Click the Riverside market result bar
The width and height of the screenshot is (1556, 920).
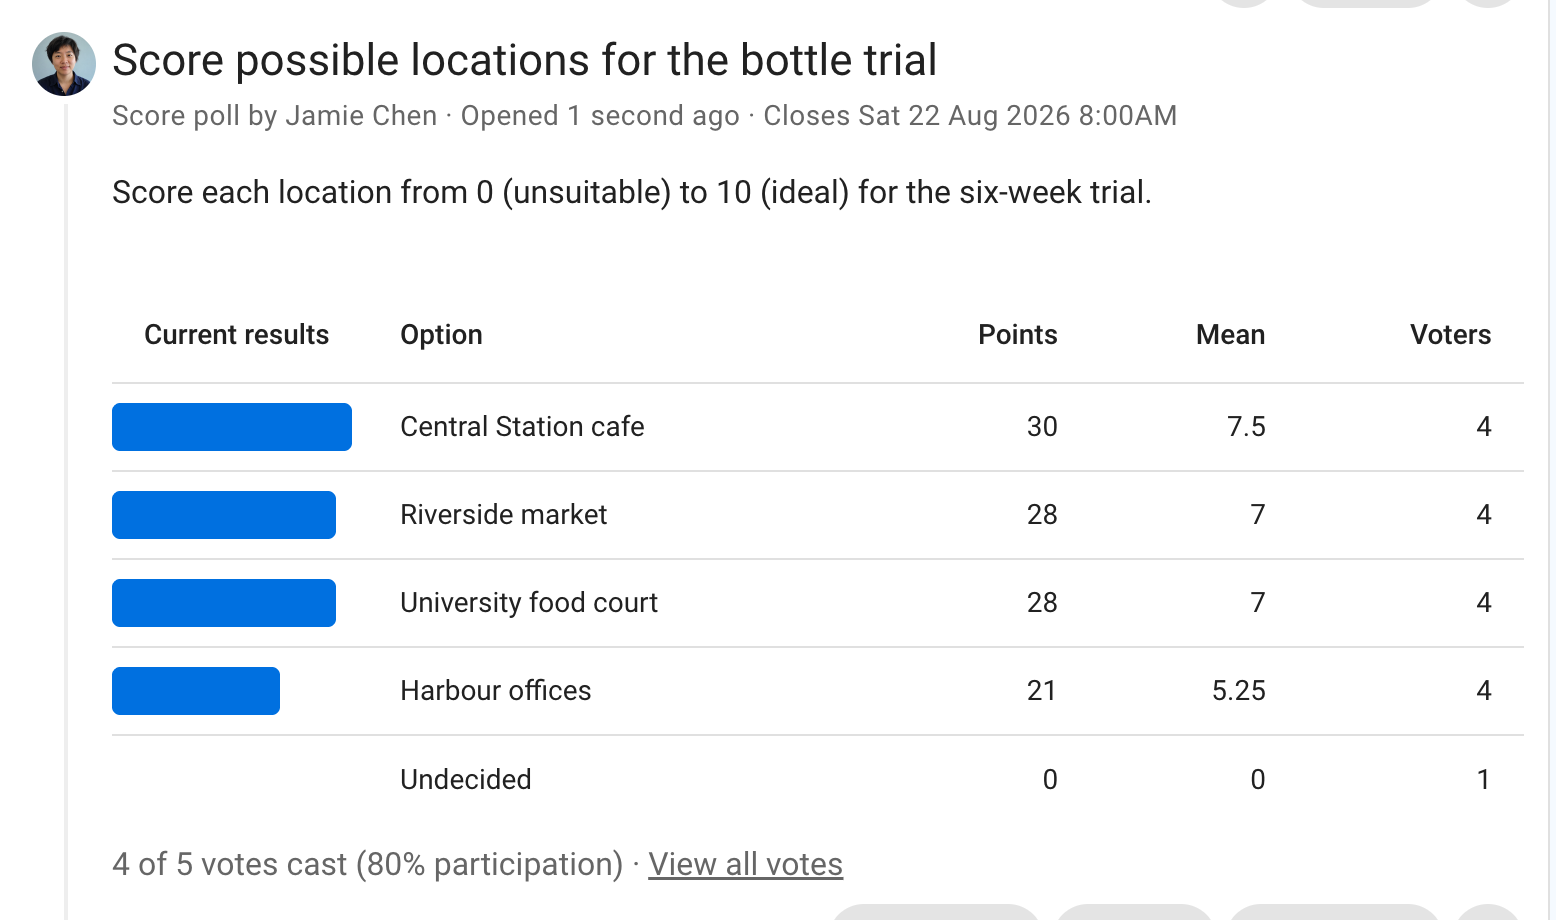(224, 515)
